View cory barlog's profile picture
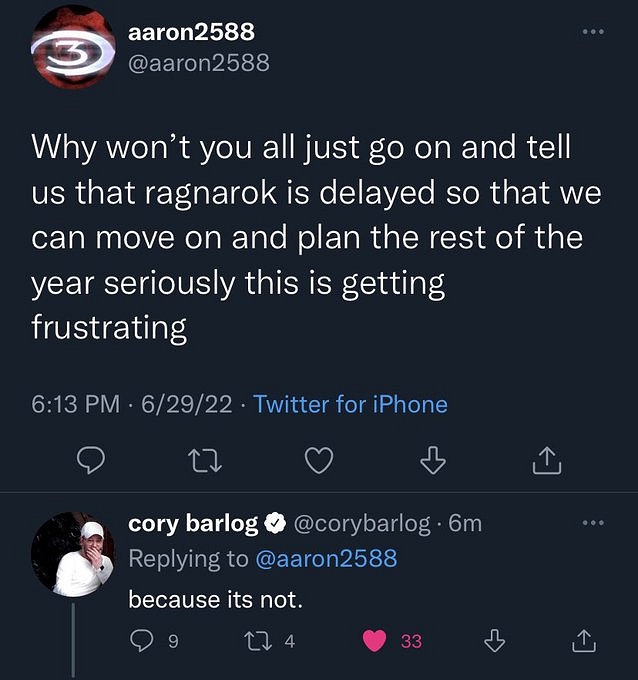The image size is (638, 680). (73, 555)
